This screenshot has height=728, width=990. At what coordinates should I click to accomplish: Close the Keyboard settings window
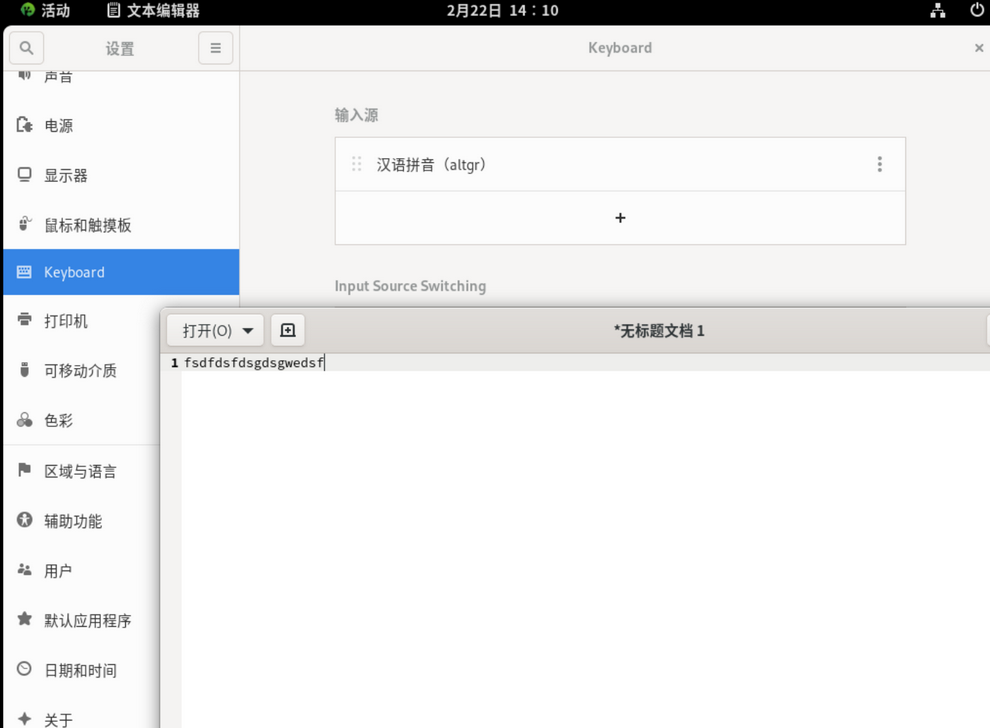tap(978, 48)
